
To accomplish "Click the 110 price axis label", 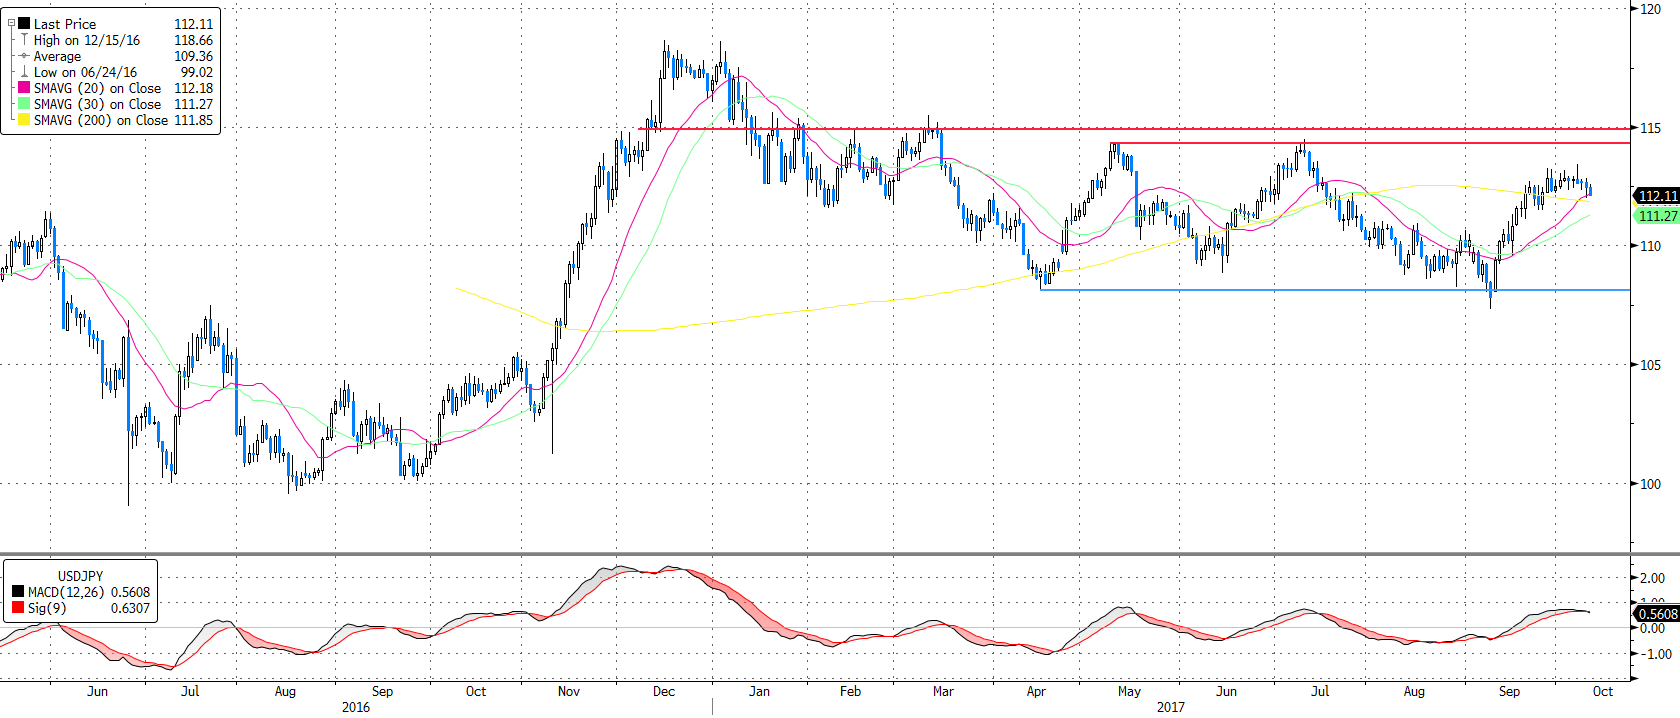I will tap(1650, 246).
